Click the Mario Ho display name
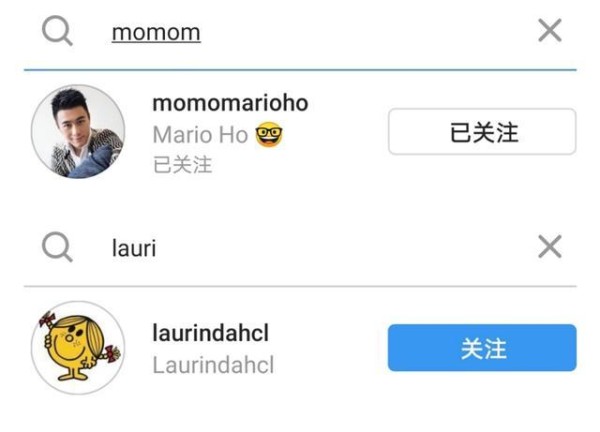 coord(200,135)
